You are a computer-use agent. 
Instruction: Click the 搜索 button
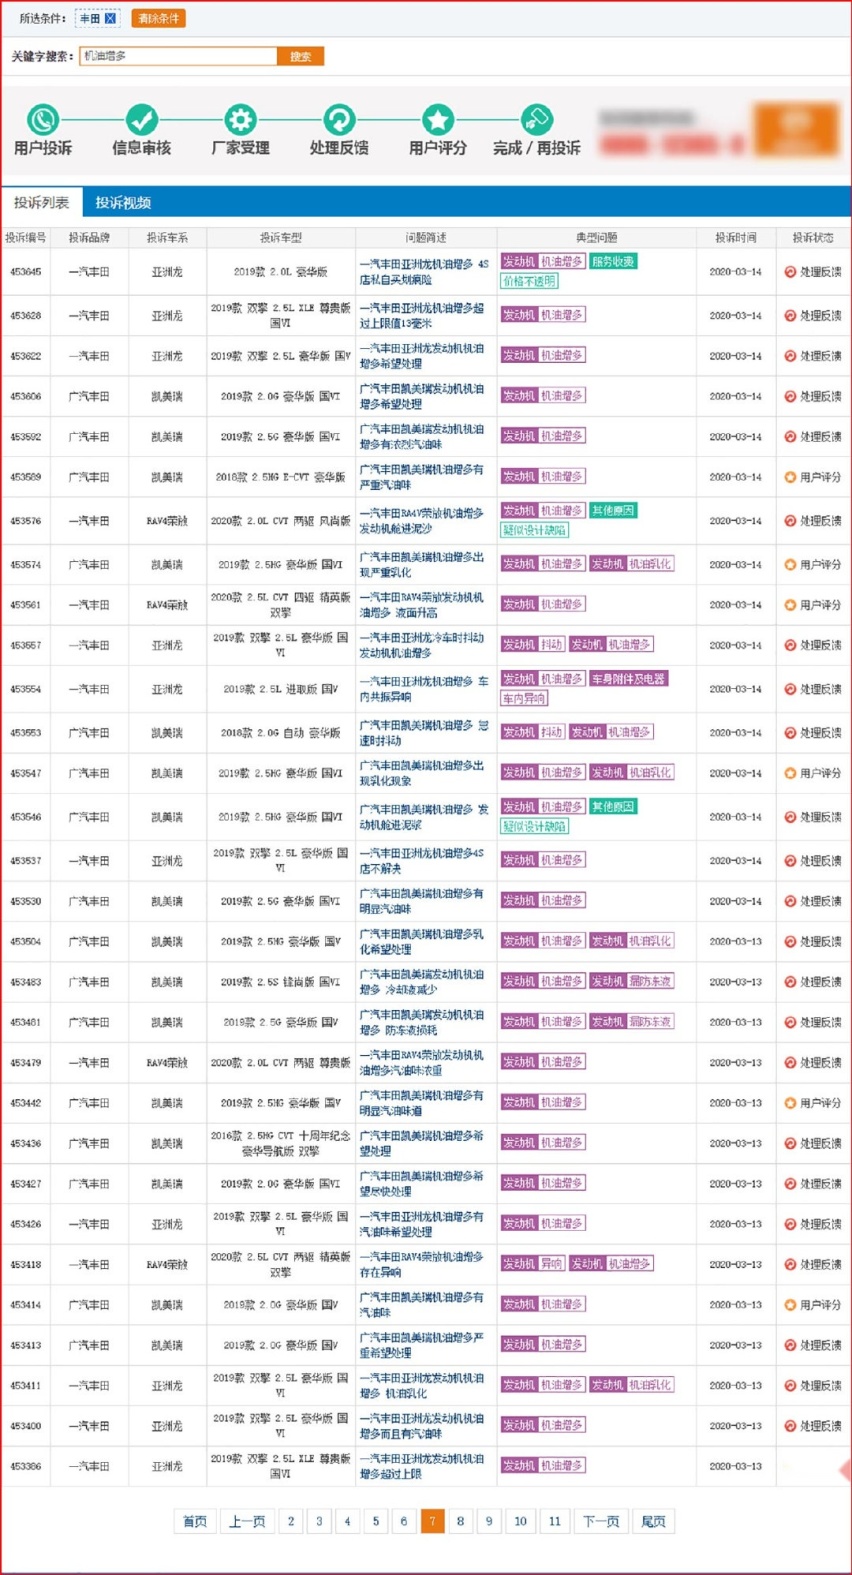pyautogui.click(x=300, y=56)
